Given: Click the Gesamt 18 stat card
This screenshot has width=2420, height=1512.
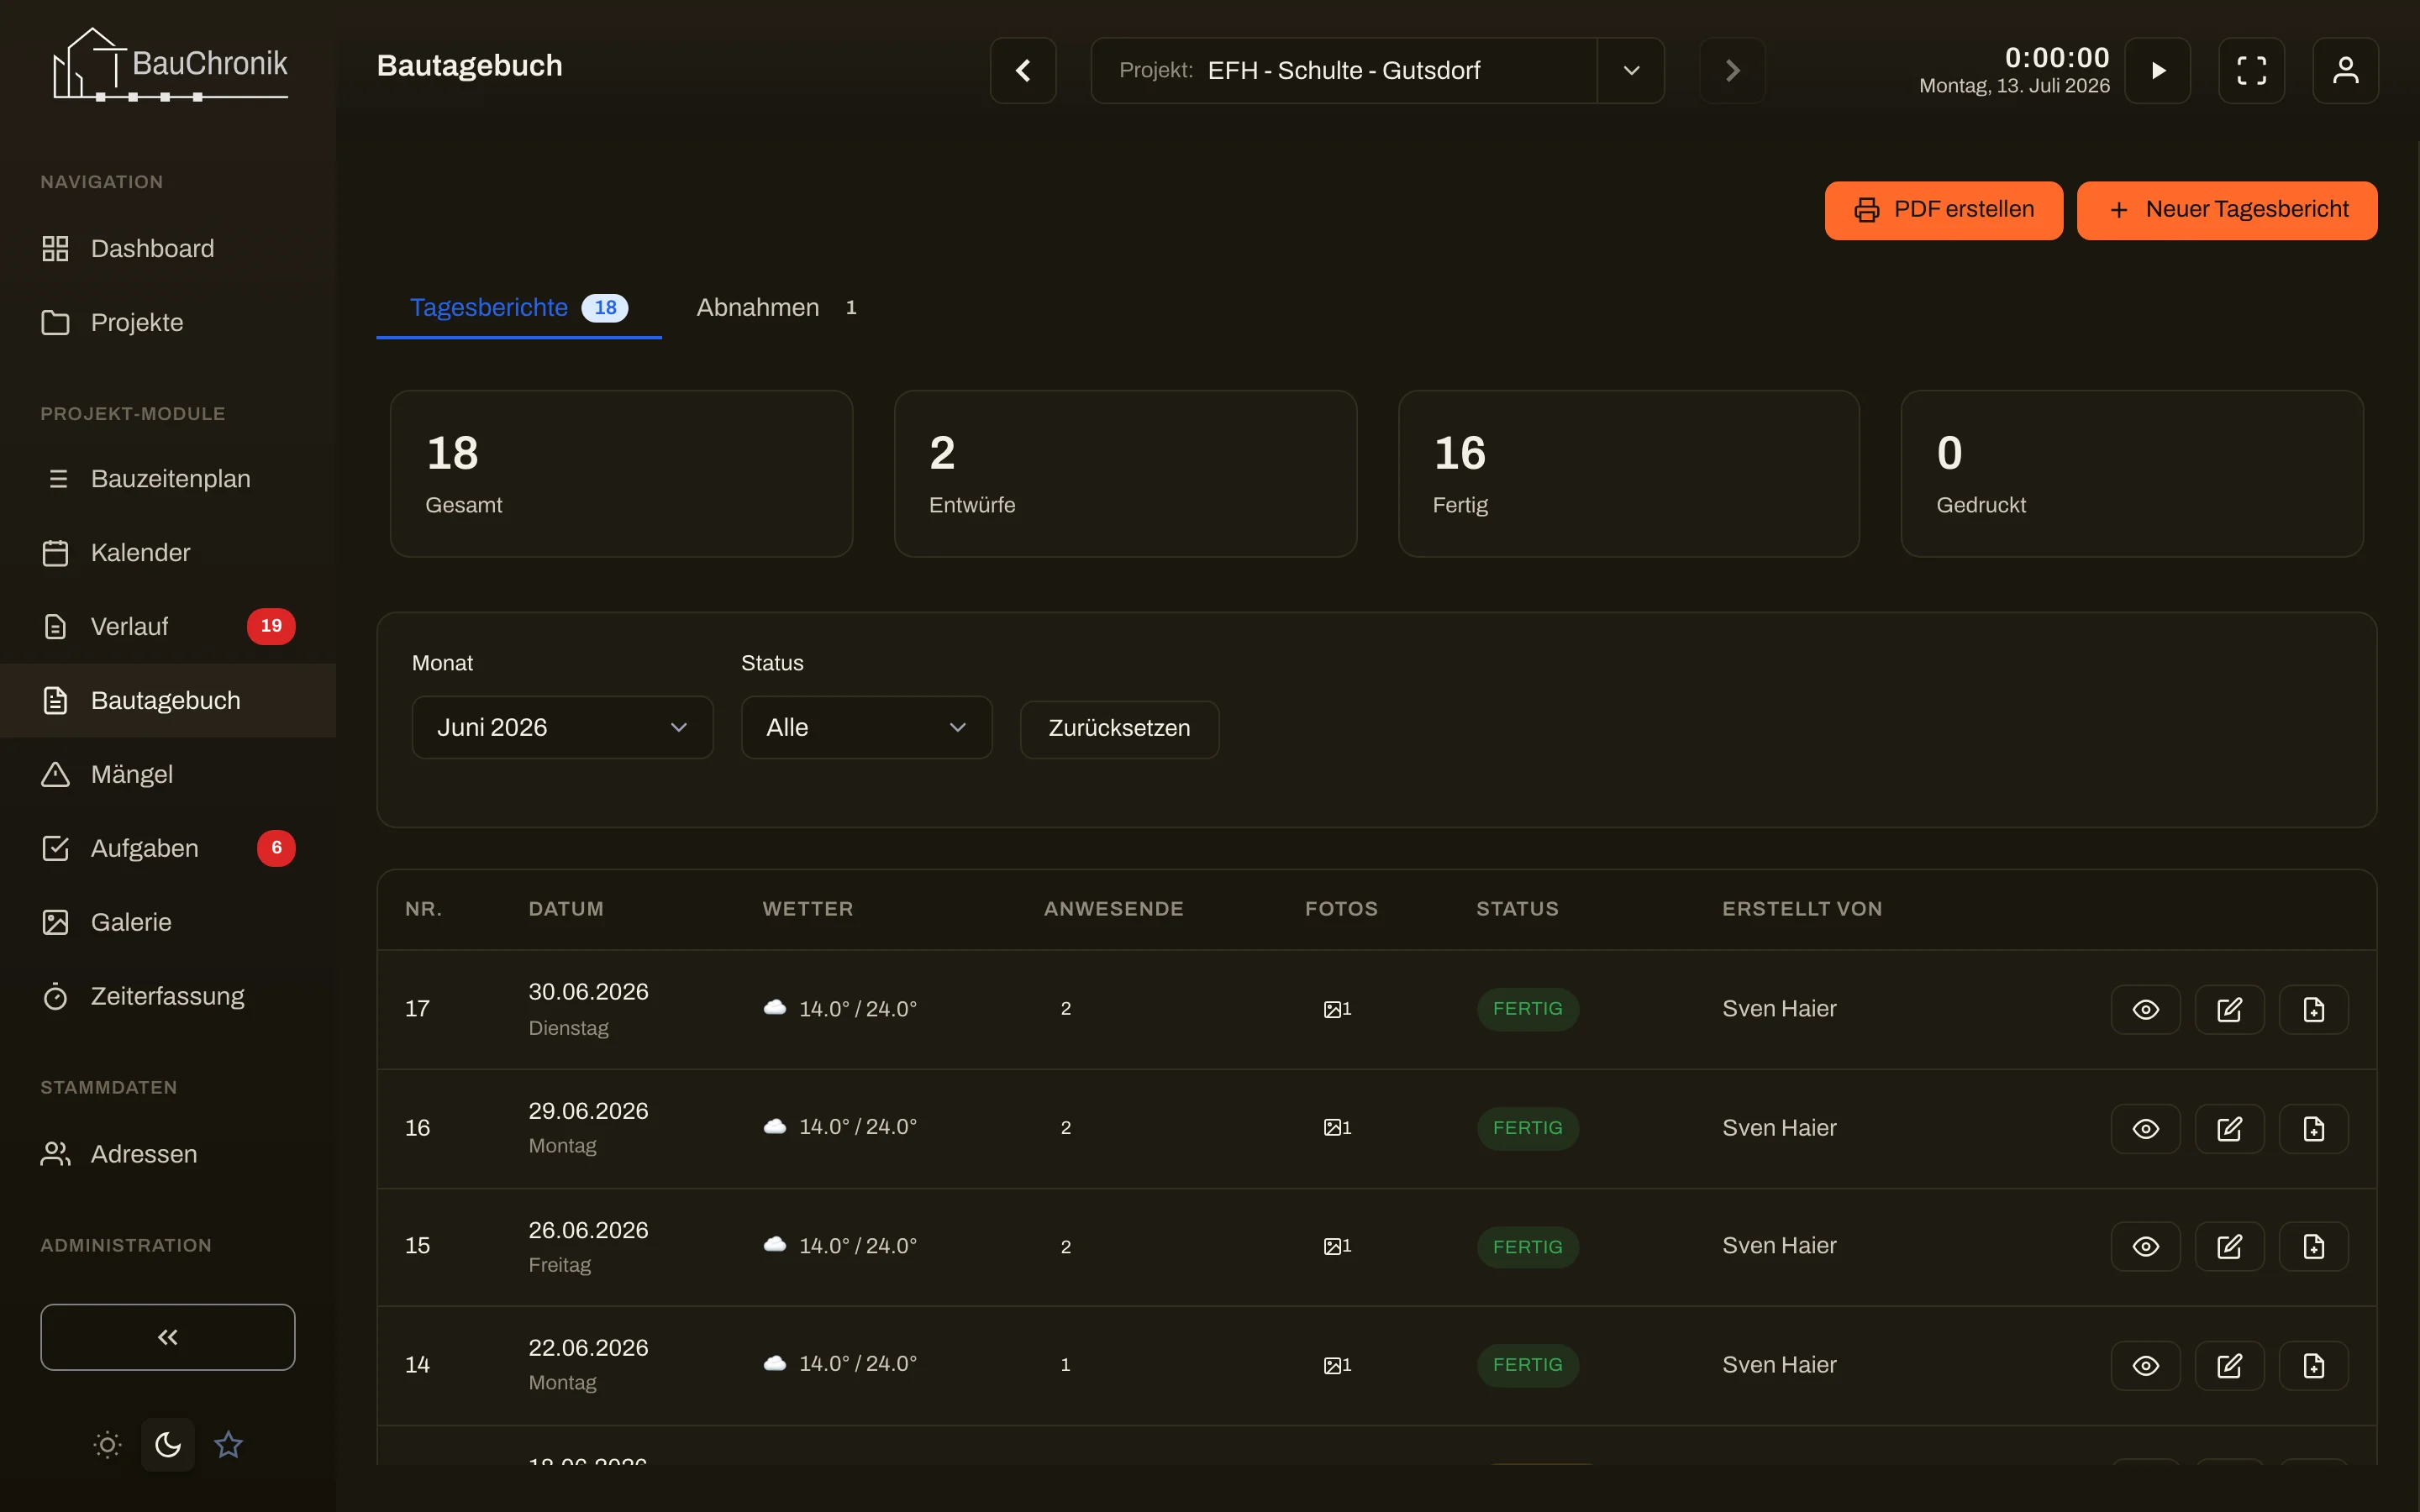Looking at the screenshot, I should pyautogui.click(x=621, y=474).
